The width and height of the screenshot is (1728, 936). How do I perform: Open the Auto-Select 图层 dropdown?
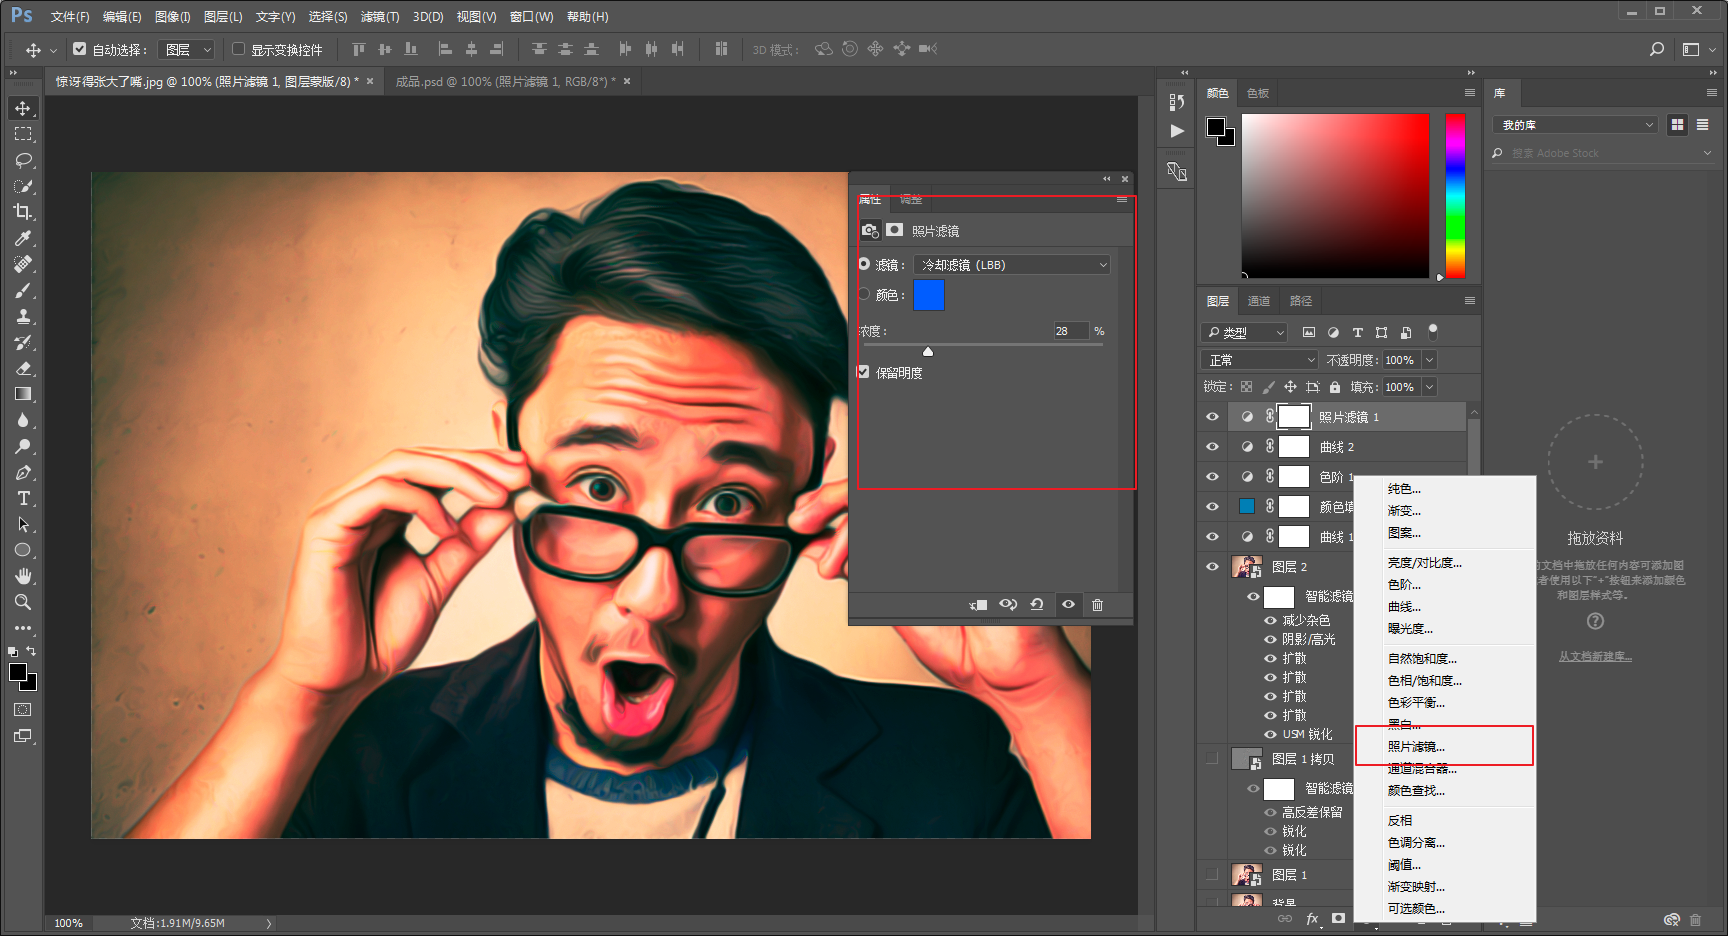click(x=188, y=49)
